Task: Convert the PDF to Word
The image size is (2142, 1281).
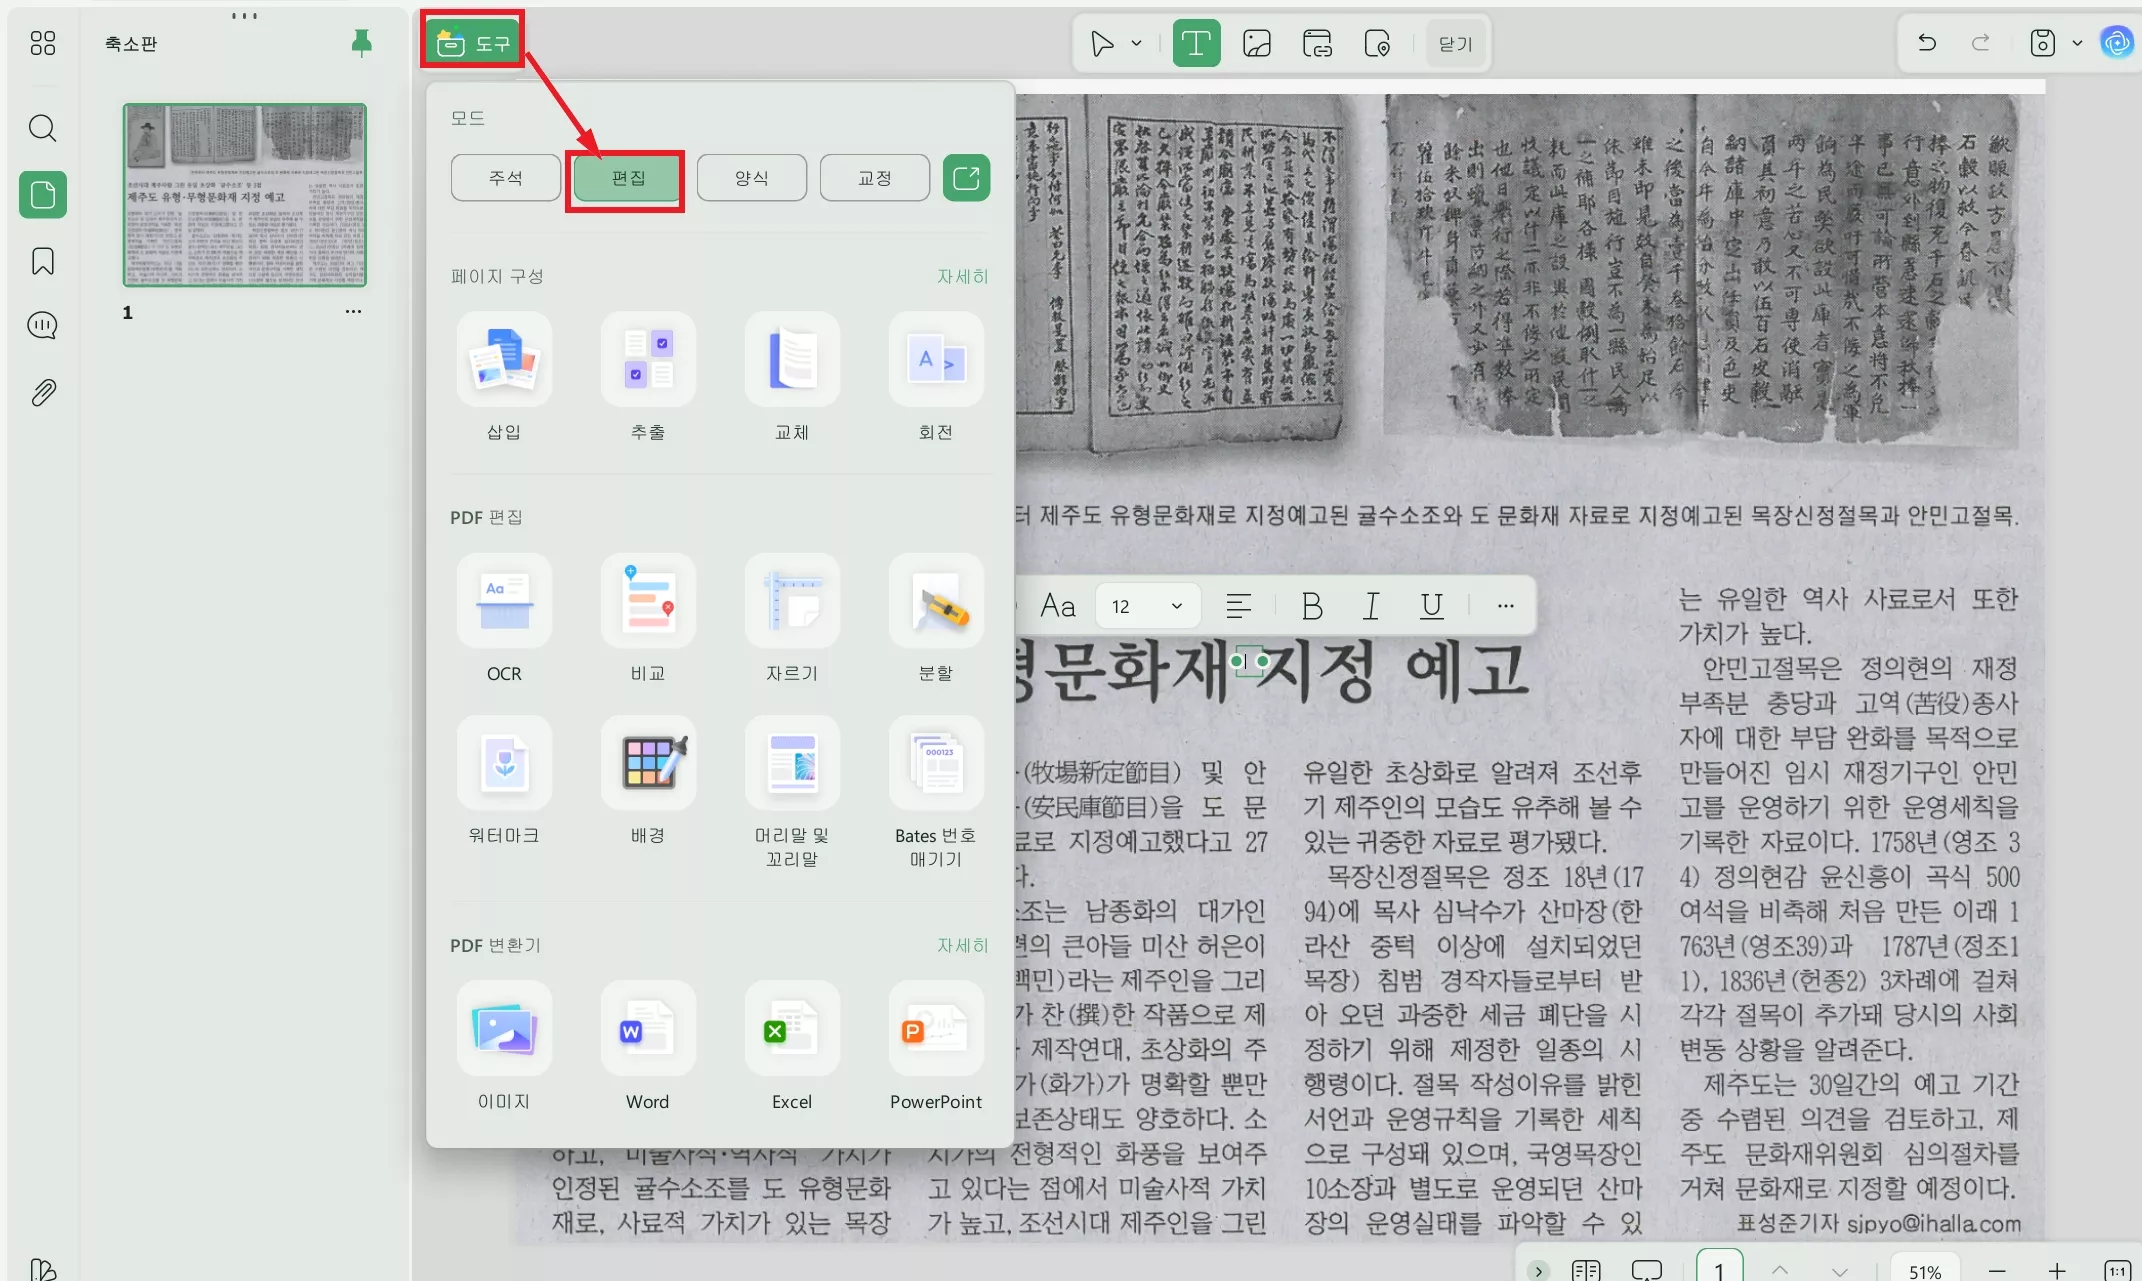Action: tap(647, 1030)
